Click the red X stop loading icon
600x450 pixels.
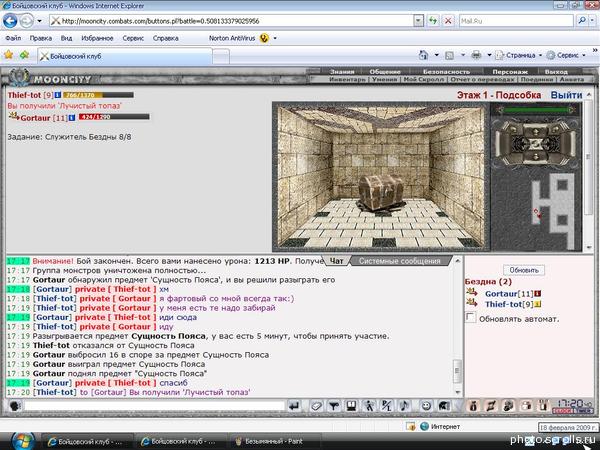(447, 21)
